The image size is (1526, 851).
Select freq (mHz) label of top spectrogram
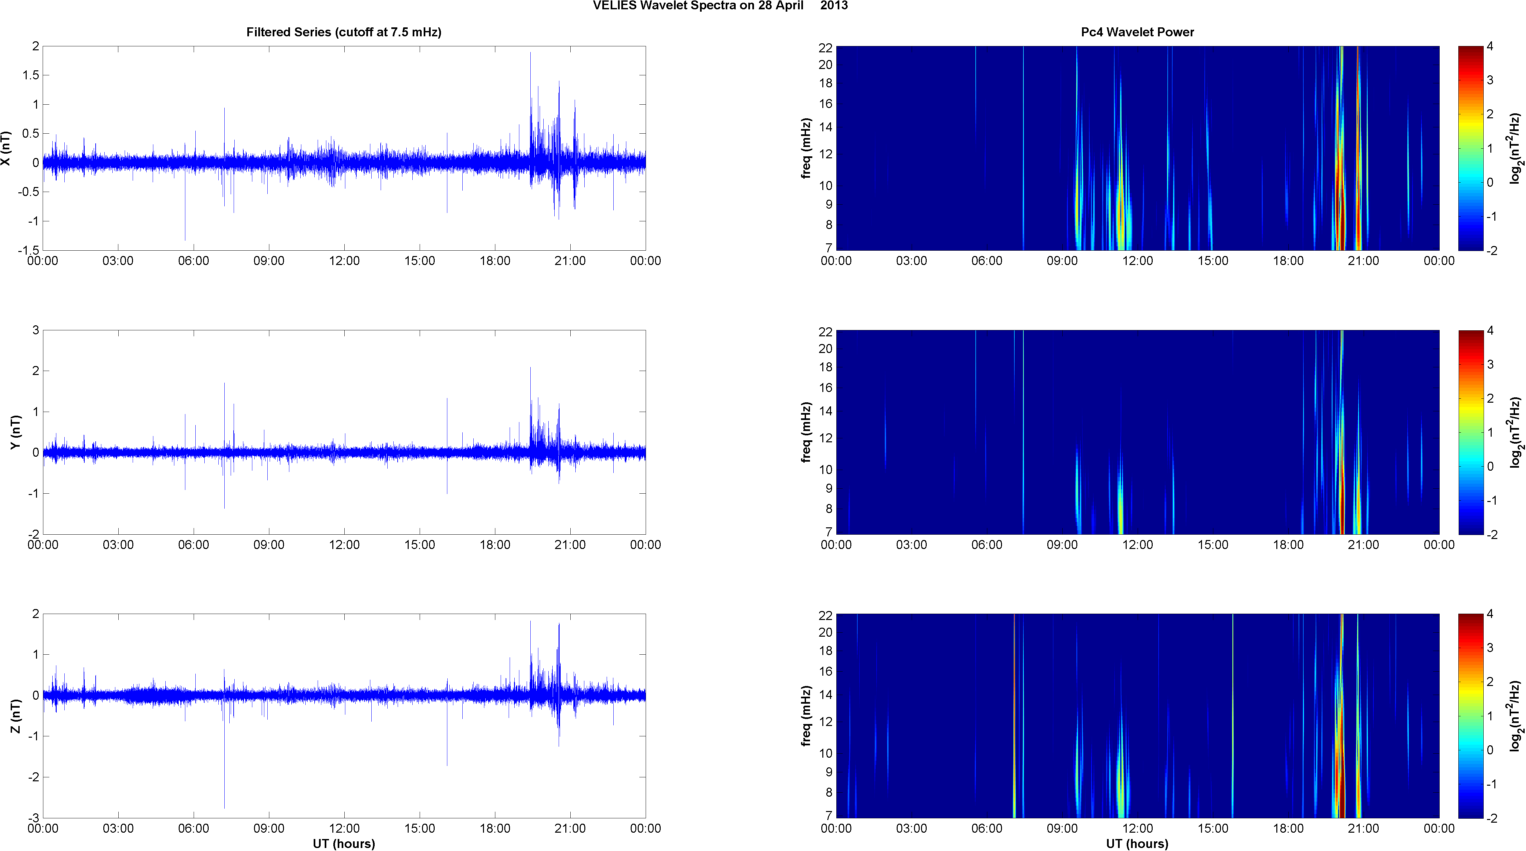806,148
